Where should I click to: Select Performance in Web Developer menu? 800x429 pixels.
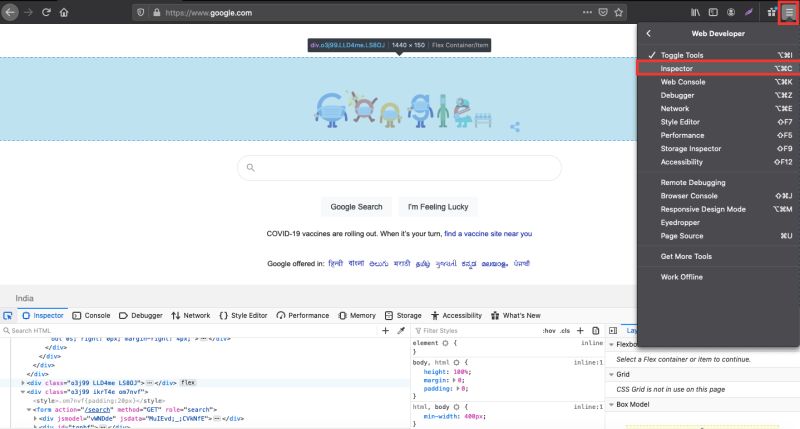coord(719,135)
